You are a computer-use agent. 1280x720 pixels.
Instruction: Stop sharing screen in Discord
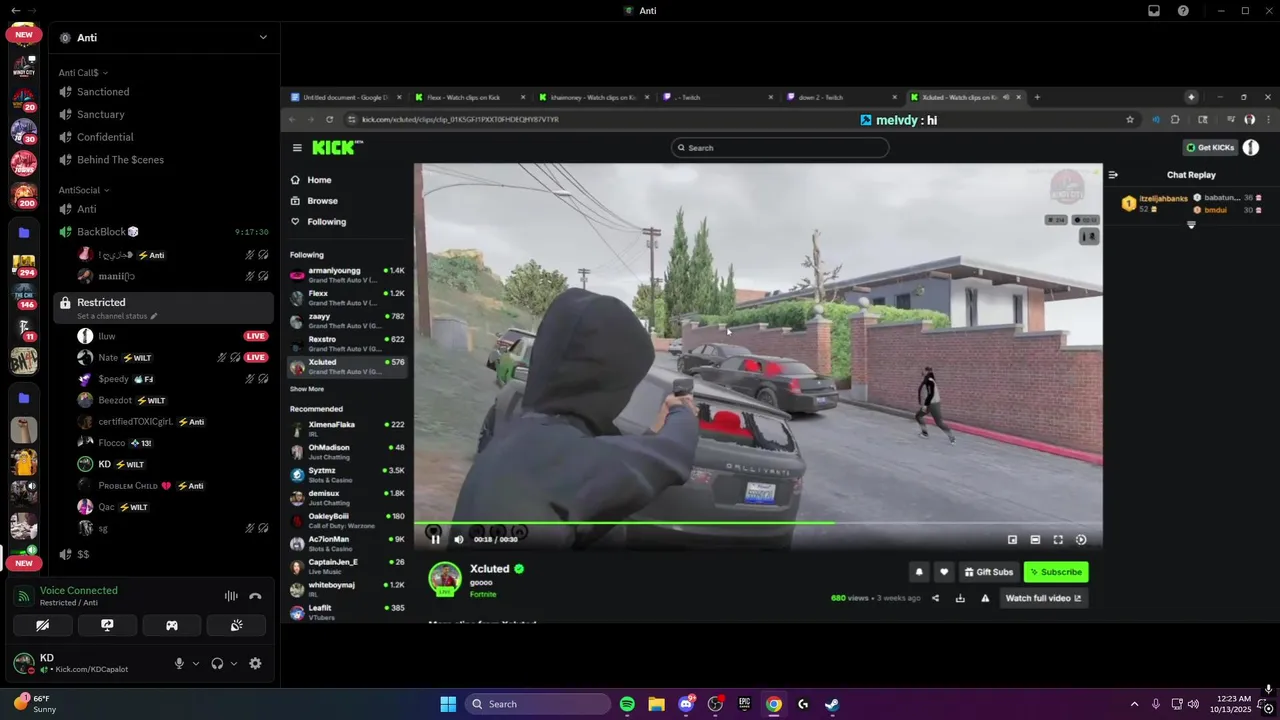(x=107, y=626)
